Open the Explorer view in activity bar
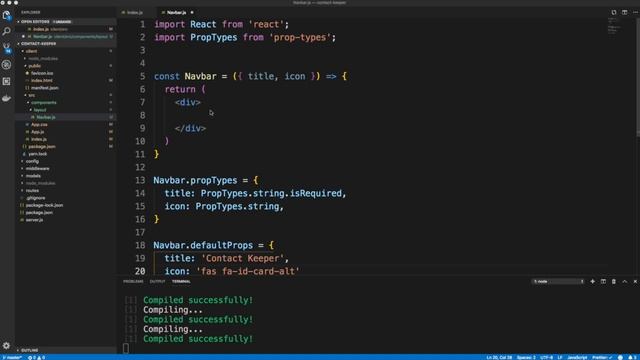This screenshot has width=640, height=360. [x=7, y=15]
